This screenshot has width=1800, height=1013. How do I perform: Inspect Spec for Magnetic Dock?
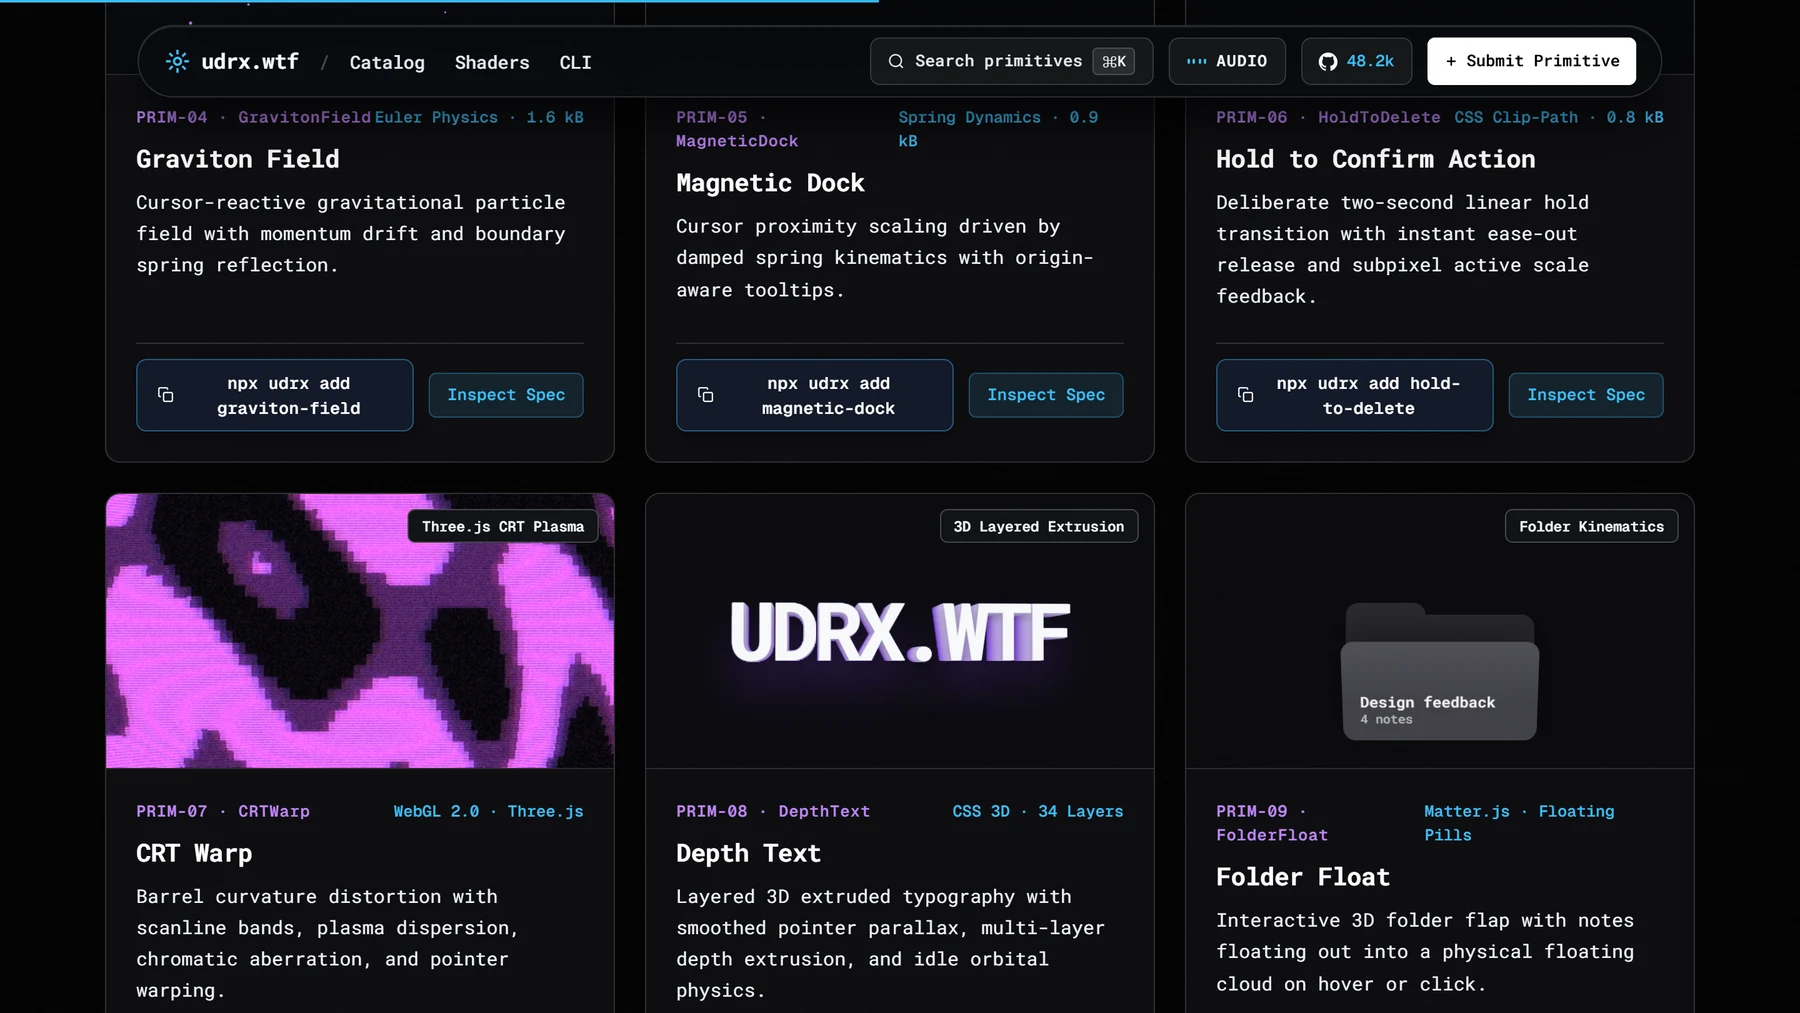[x=1046, y=395]
